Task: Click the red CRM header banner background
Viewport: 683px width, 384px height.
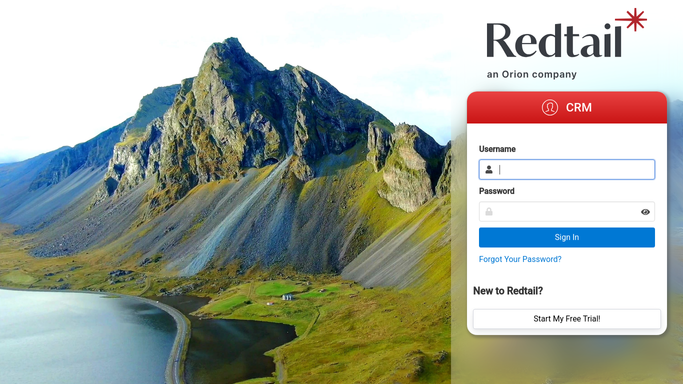Action: coord(567,107)
